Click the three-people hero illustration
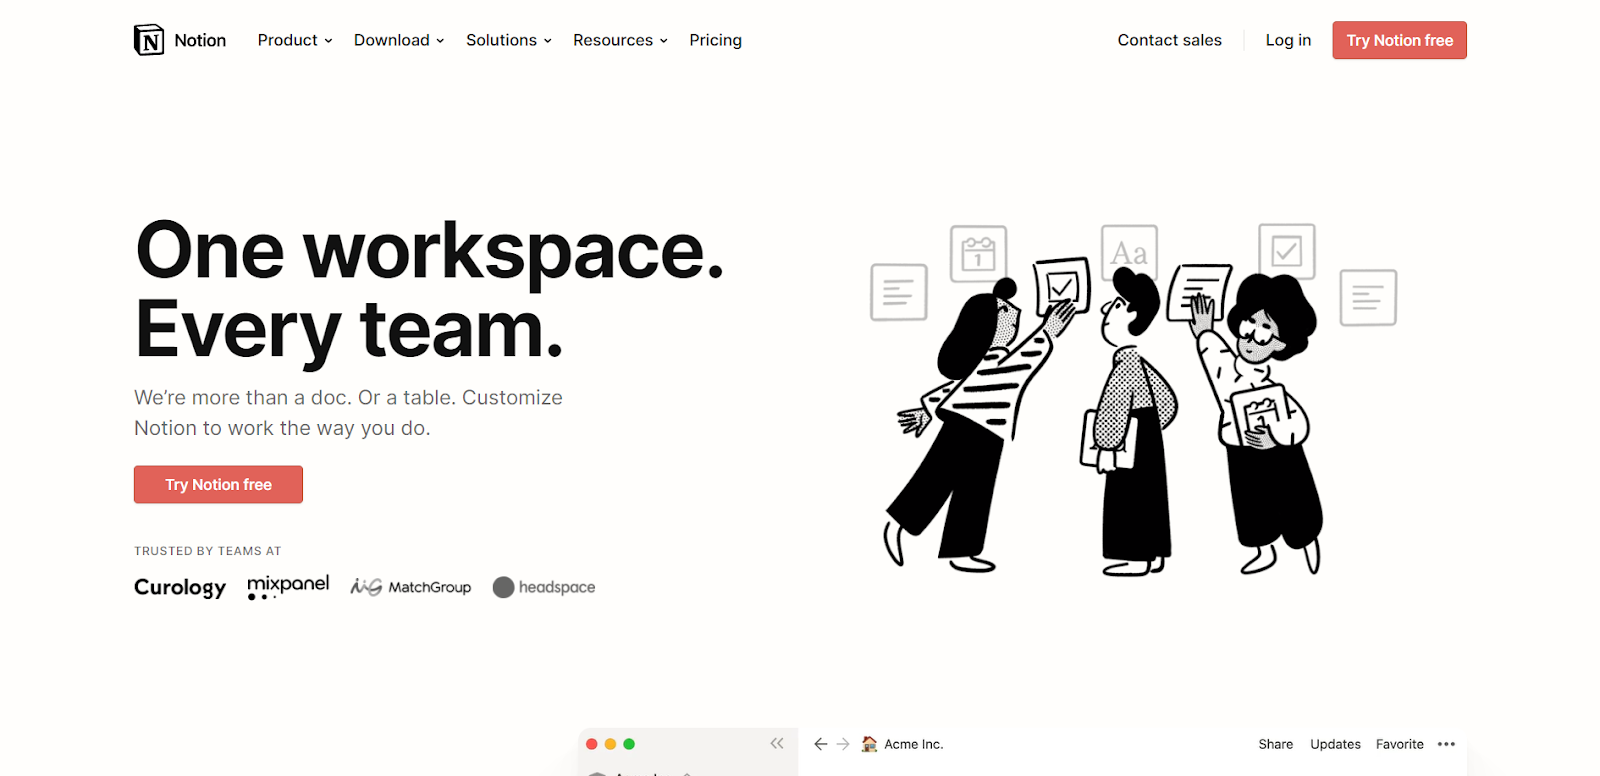 (x=1134, y=400)
